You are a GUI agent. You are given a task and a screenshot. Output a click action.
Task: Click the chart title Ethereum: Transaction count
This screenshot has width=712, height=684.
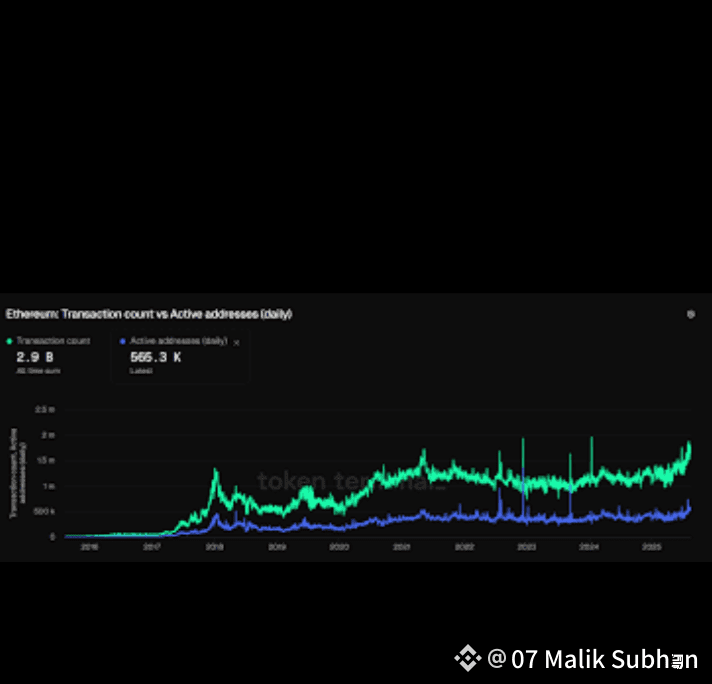point(148,314)
